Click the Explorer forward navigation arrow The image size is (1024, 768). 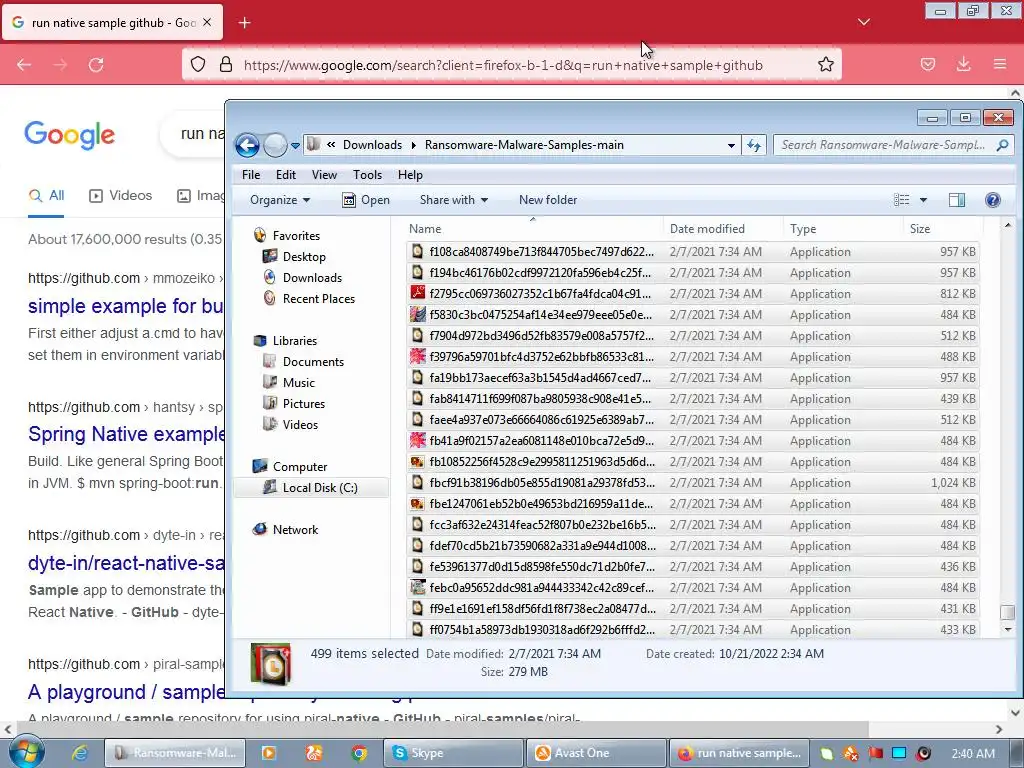click(275, 145)
